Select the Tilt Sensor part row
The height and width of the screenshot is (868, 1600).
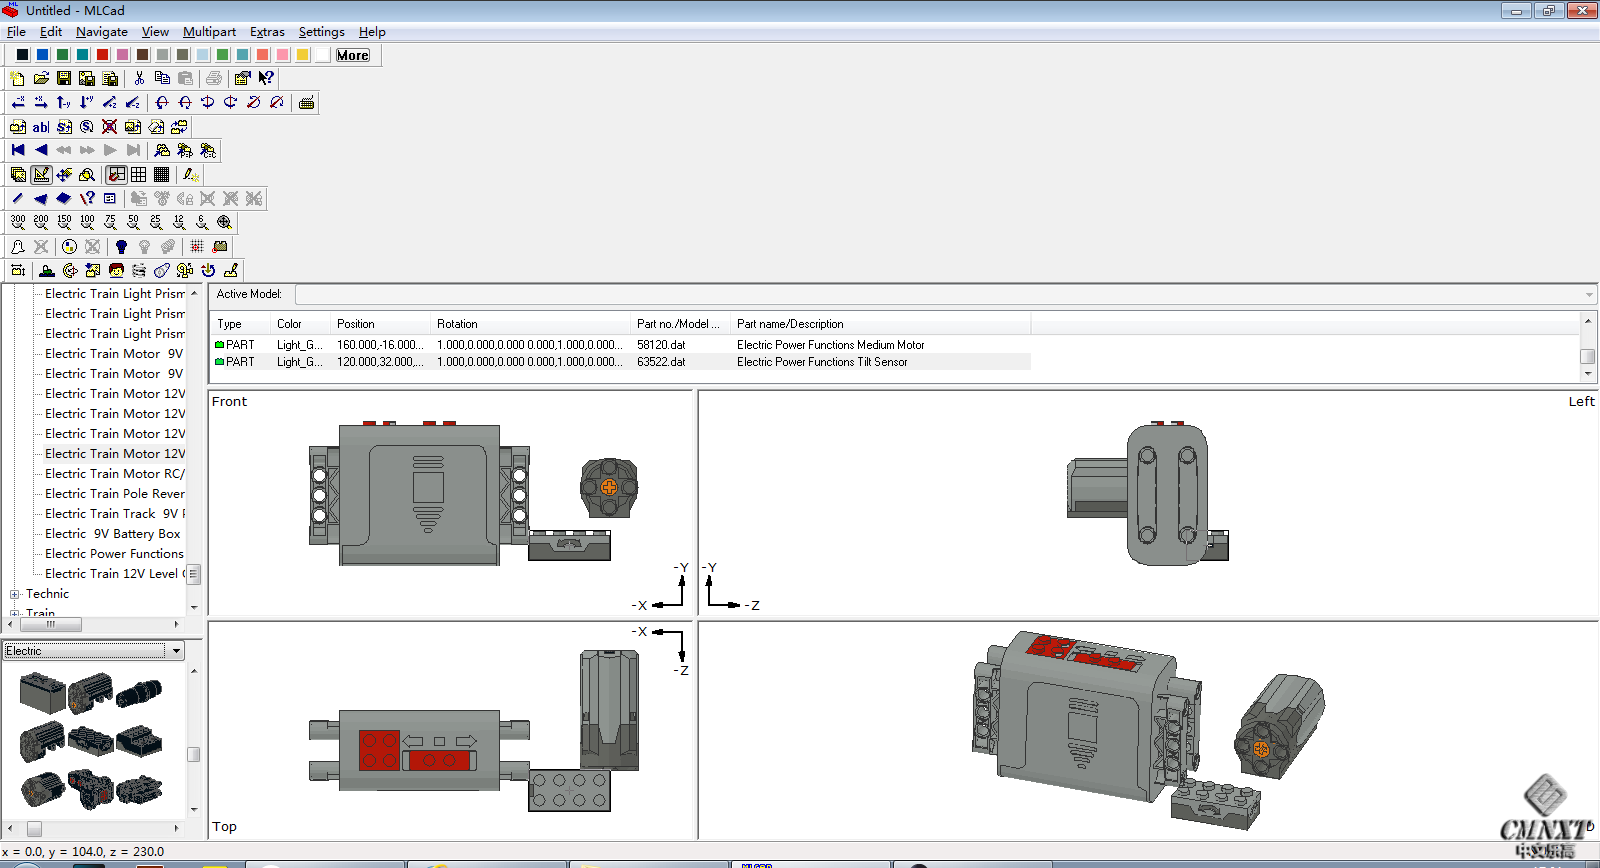tap(620, 362)
